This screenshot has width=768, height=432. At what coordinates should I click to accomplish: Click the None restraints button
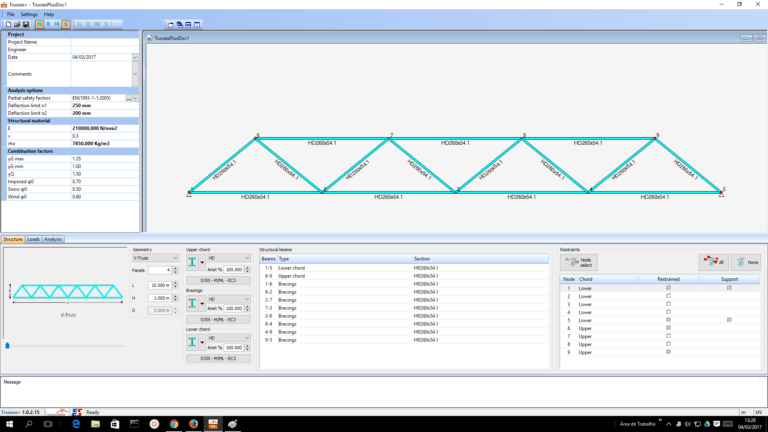(x=746, y=263)
